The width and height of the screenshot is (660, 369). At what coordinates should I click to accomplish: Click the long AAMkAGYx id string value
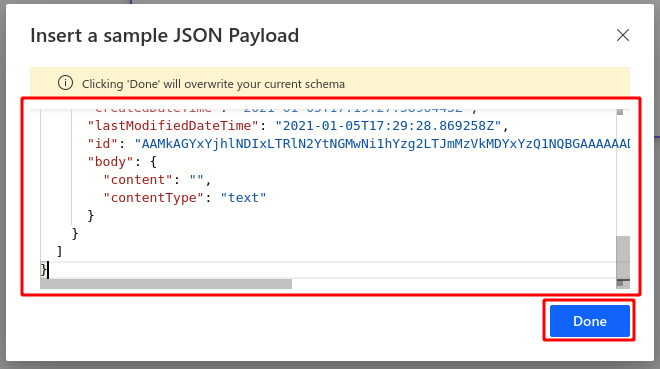(382, 144)
